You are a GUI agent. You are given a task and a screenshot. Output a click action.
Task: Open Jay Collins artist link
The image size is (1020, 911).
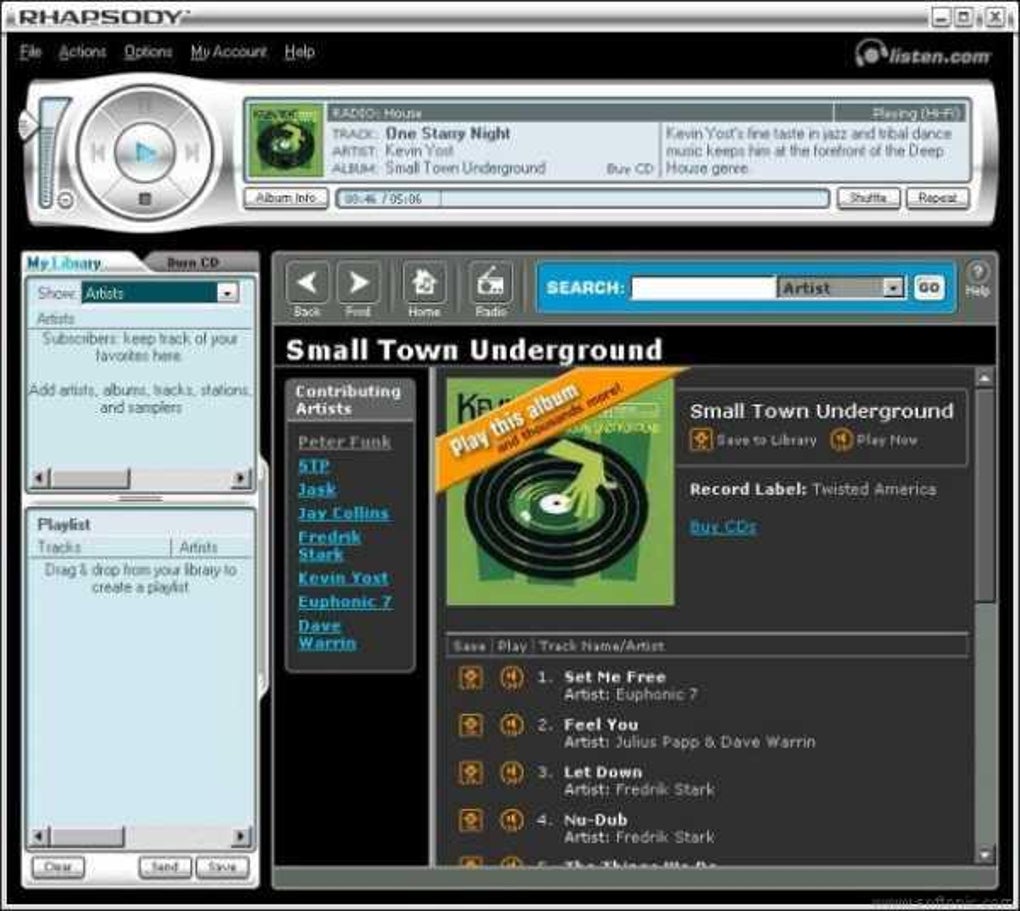click(x=343, y=513)
